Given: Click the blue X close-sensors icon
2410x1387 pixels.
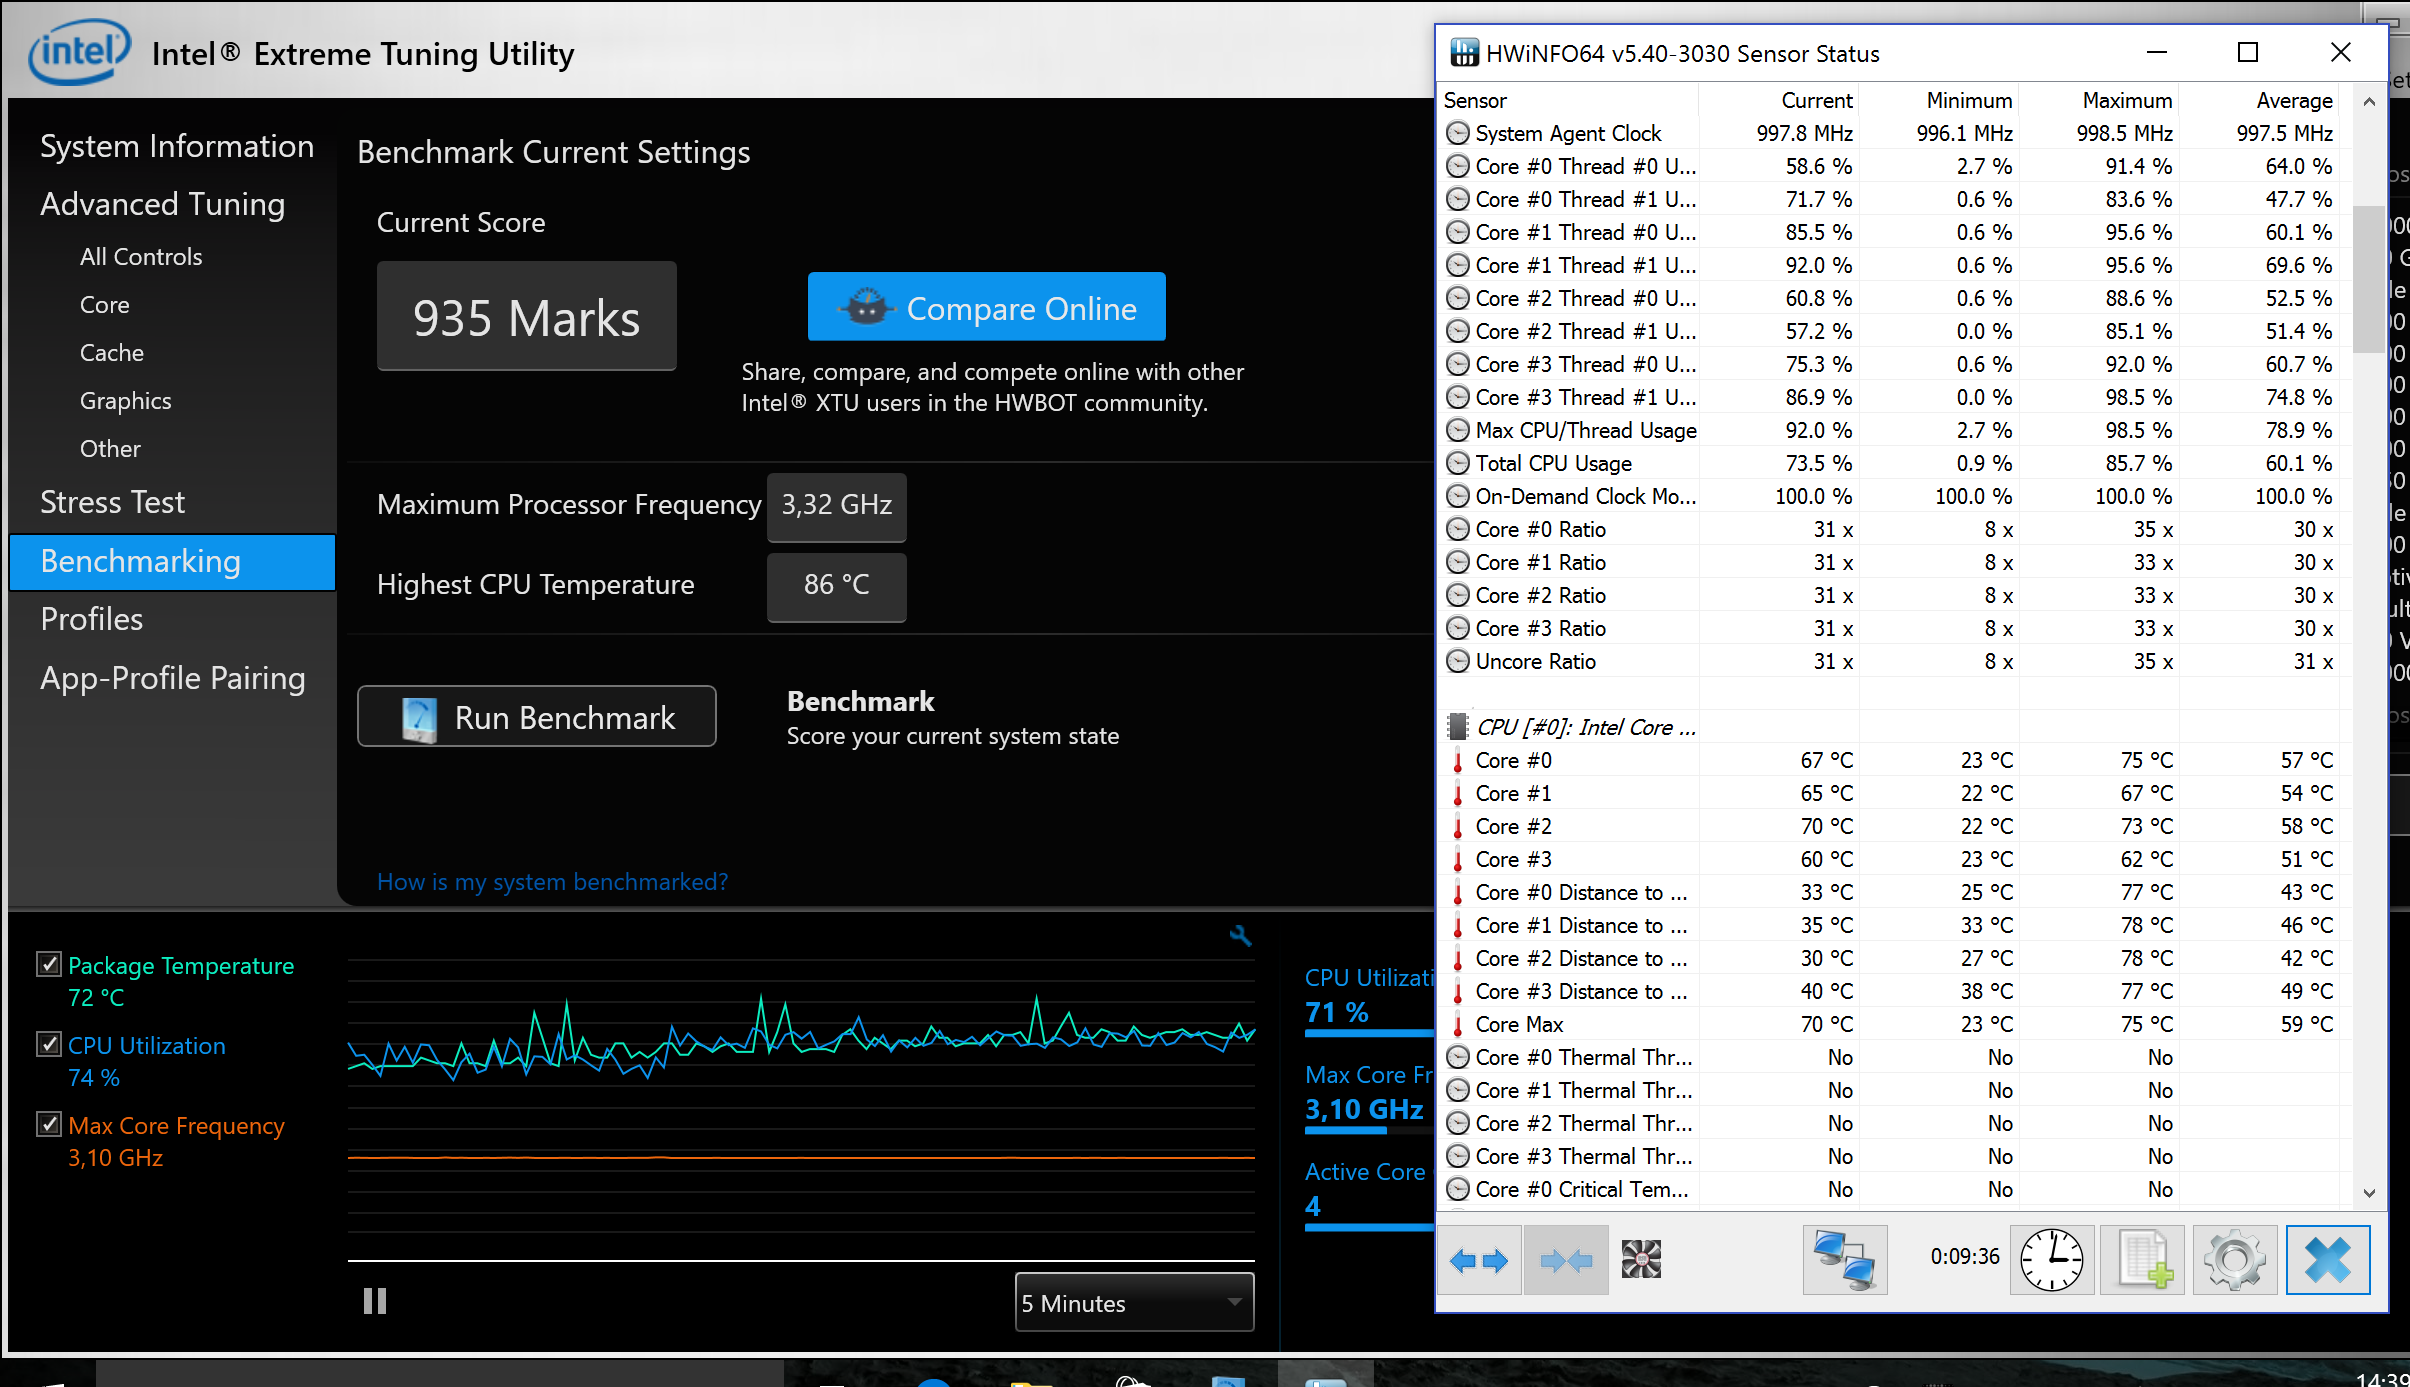Looking at the screenshot, I should (2327, 1260).
